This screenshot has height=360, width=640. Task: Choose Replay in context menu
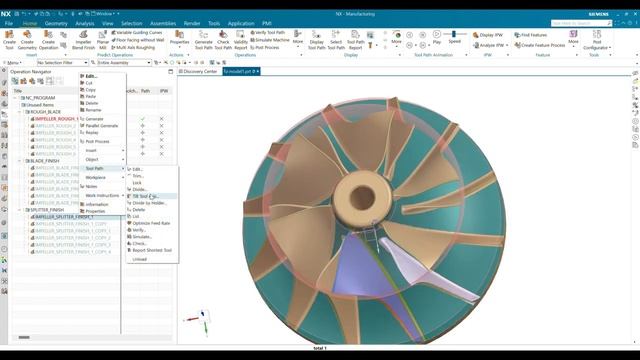tap(102, 133)
